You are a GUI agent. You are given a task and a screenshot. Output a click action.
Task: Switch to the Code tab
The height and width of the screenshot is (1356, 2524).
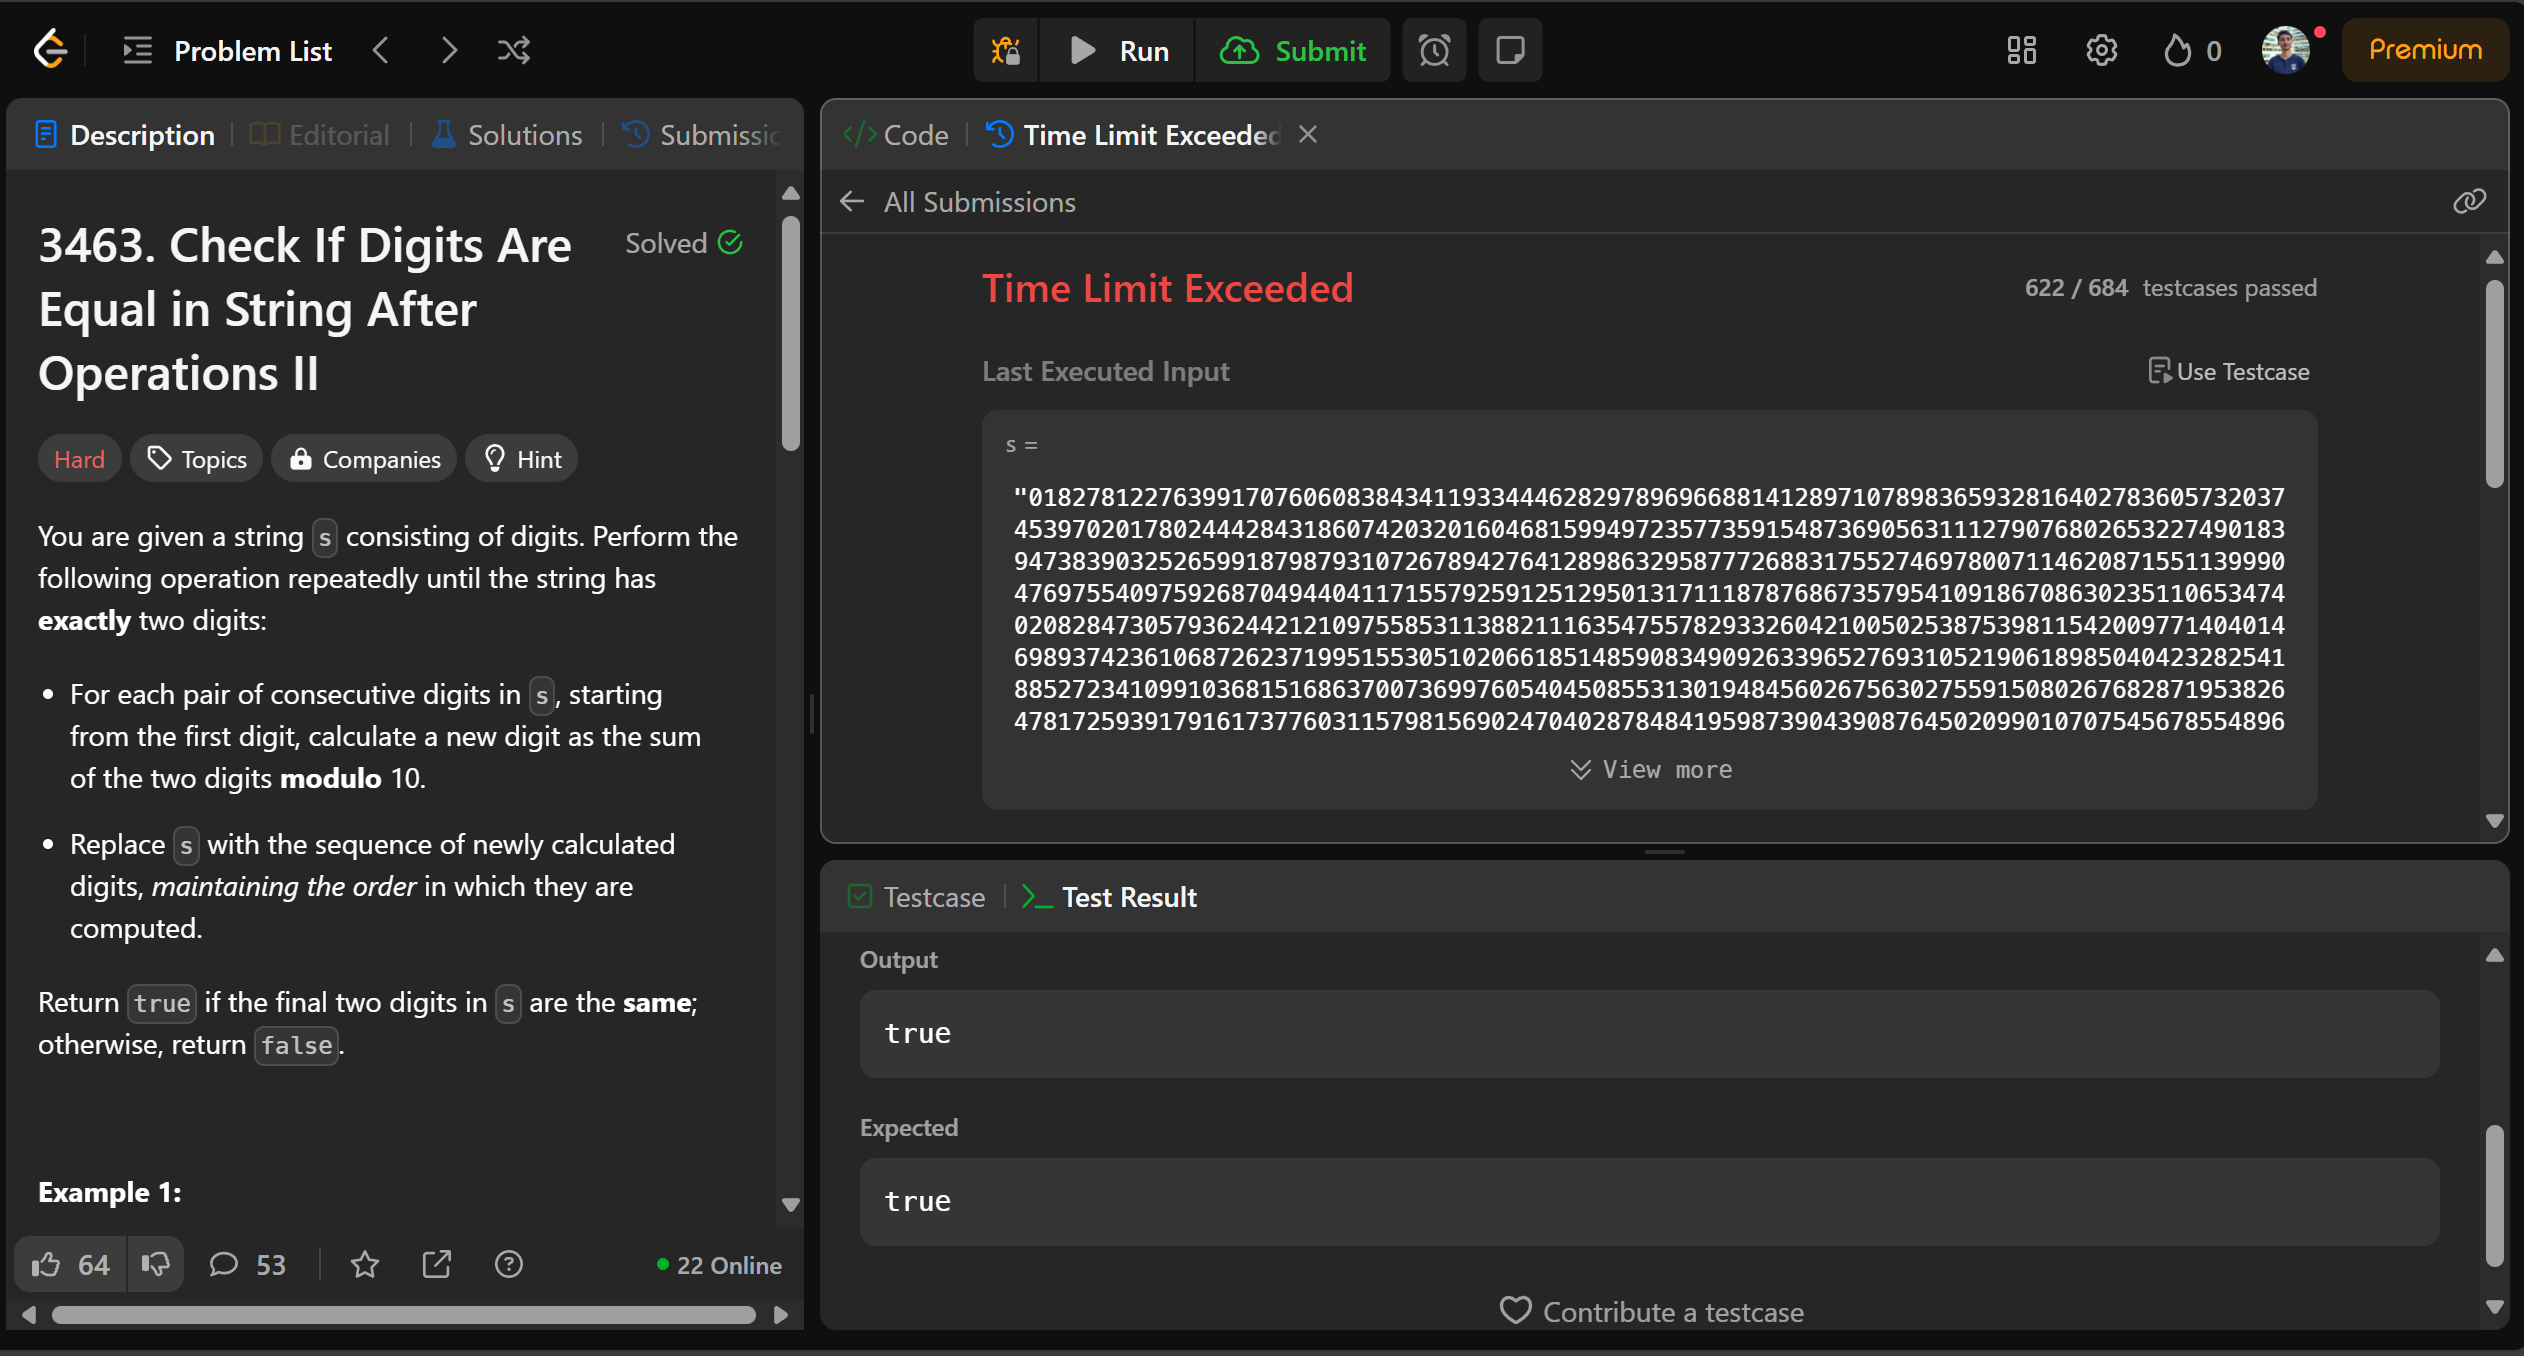896,135
